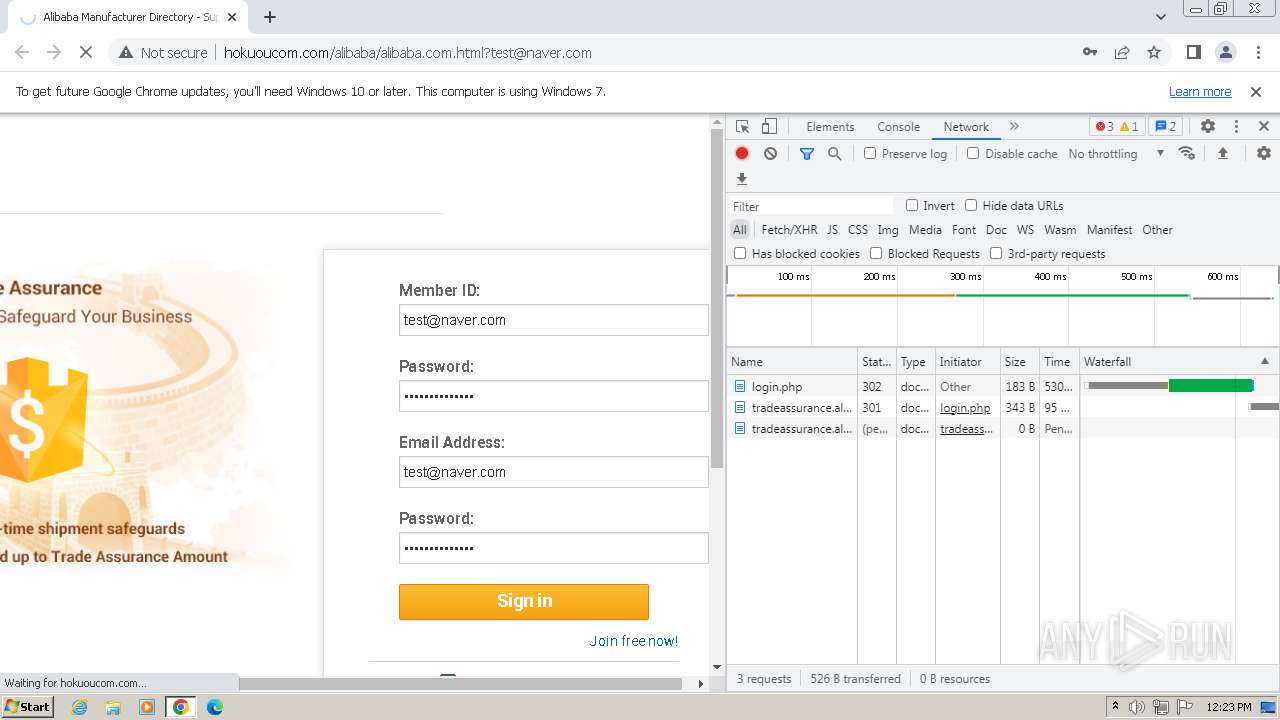This screenshot has height=720, width=1280.
Task: Sort requests by Name column
Action: pos(791,362)
